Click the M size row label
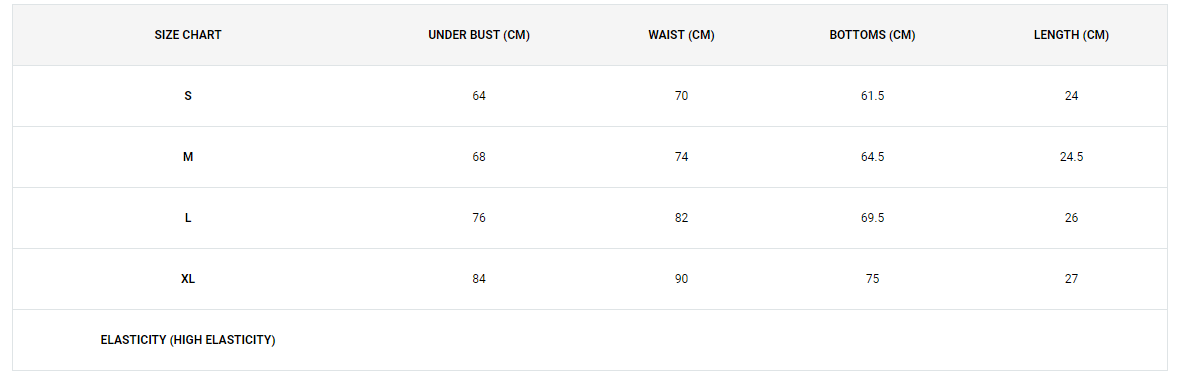Image resolution: width=1180 pixels, height=375 pixels. (x=188, y=157)
